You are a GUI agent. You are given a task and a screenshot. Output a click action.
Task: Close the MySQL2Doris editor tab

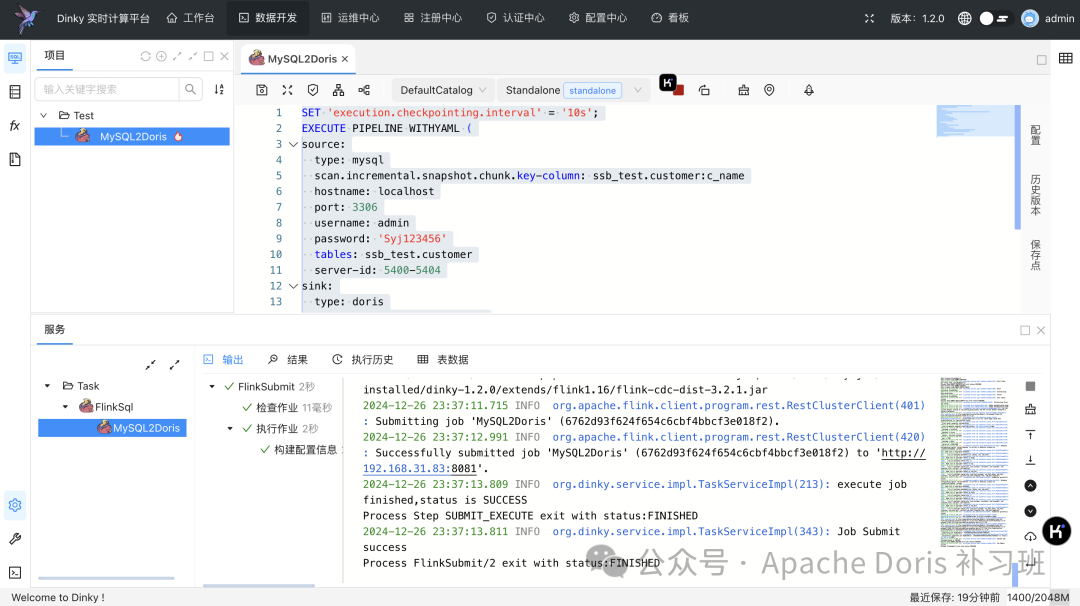coord(345,59)
